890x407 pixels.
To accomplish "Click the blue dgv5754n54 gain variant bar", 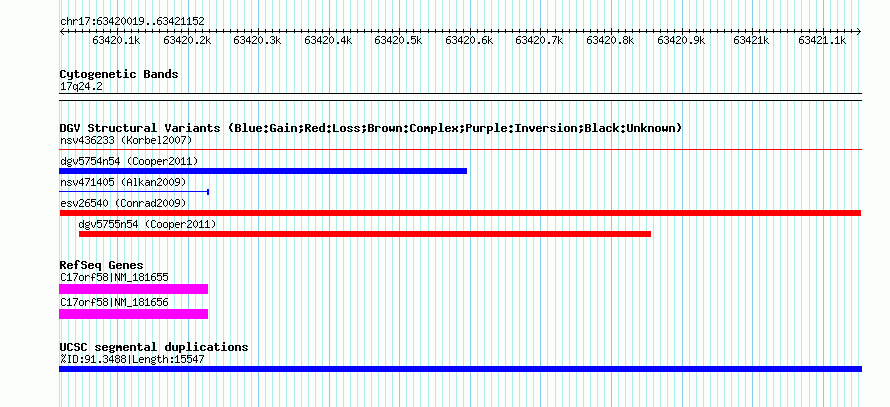I will point(263,171).
